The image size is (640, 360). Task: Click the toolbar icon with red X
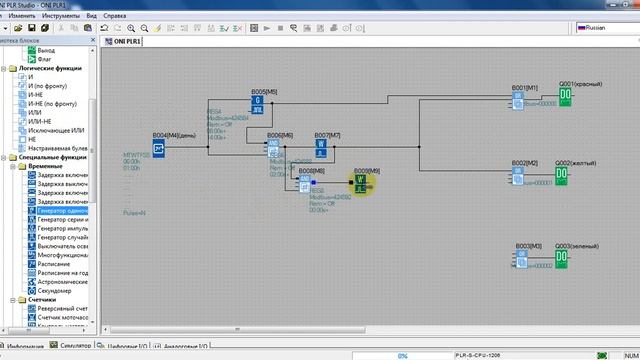tap(238, 28)
